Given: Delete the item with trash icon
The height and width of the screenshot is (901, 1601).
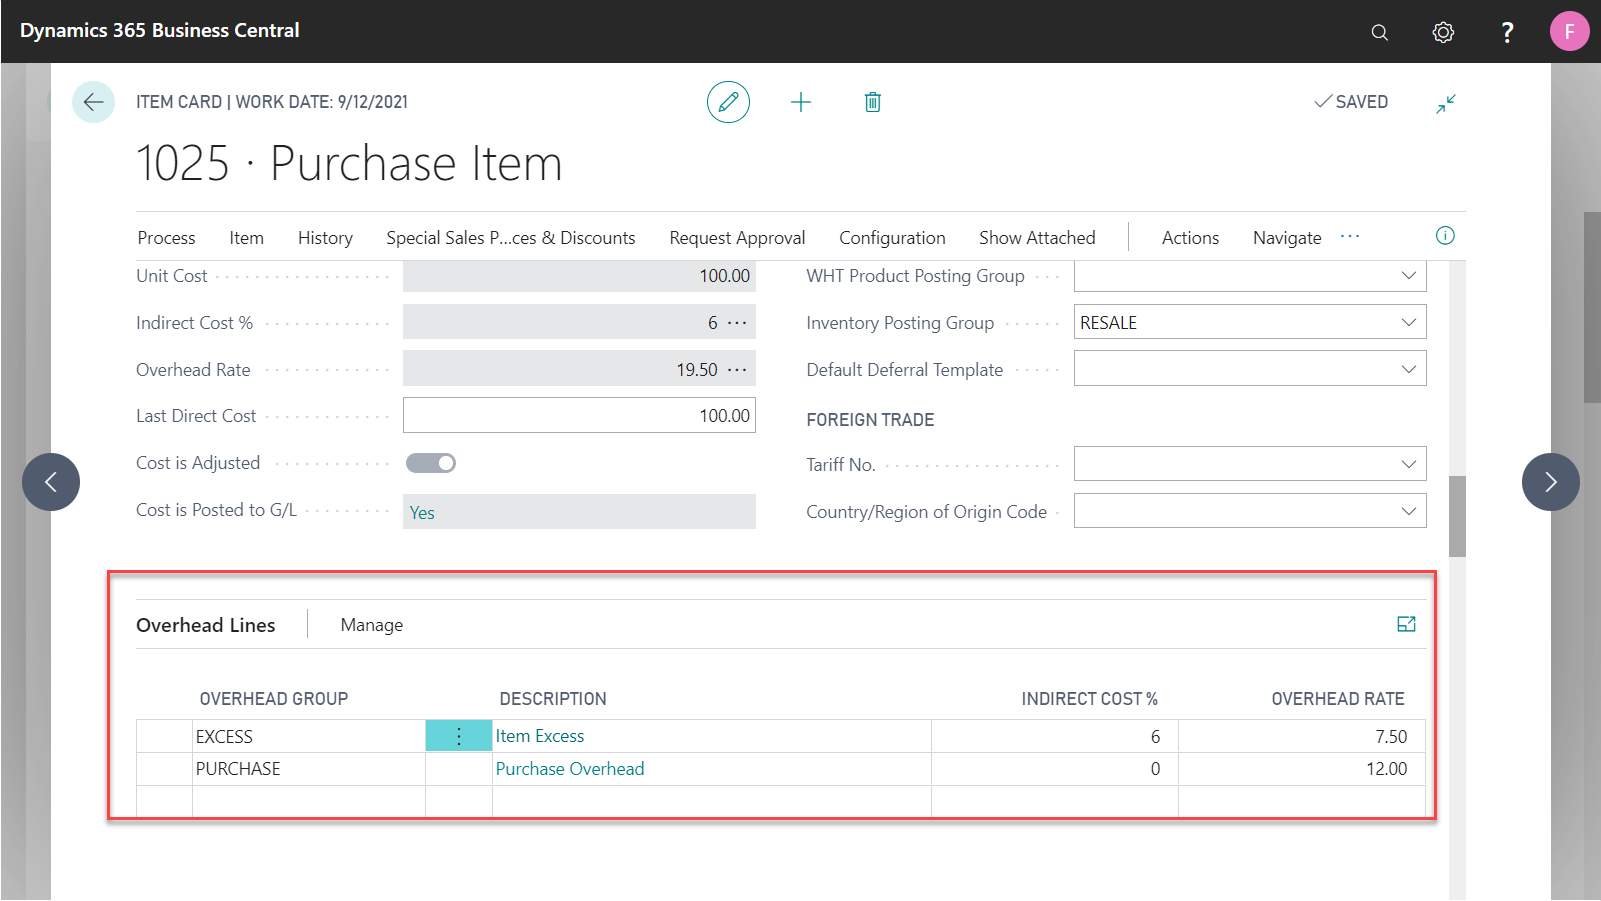Looking at the screenshot, I should (x=873, y=102).
